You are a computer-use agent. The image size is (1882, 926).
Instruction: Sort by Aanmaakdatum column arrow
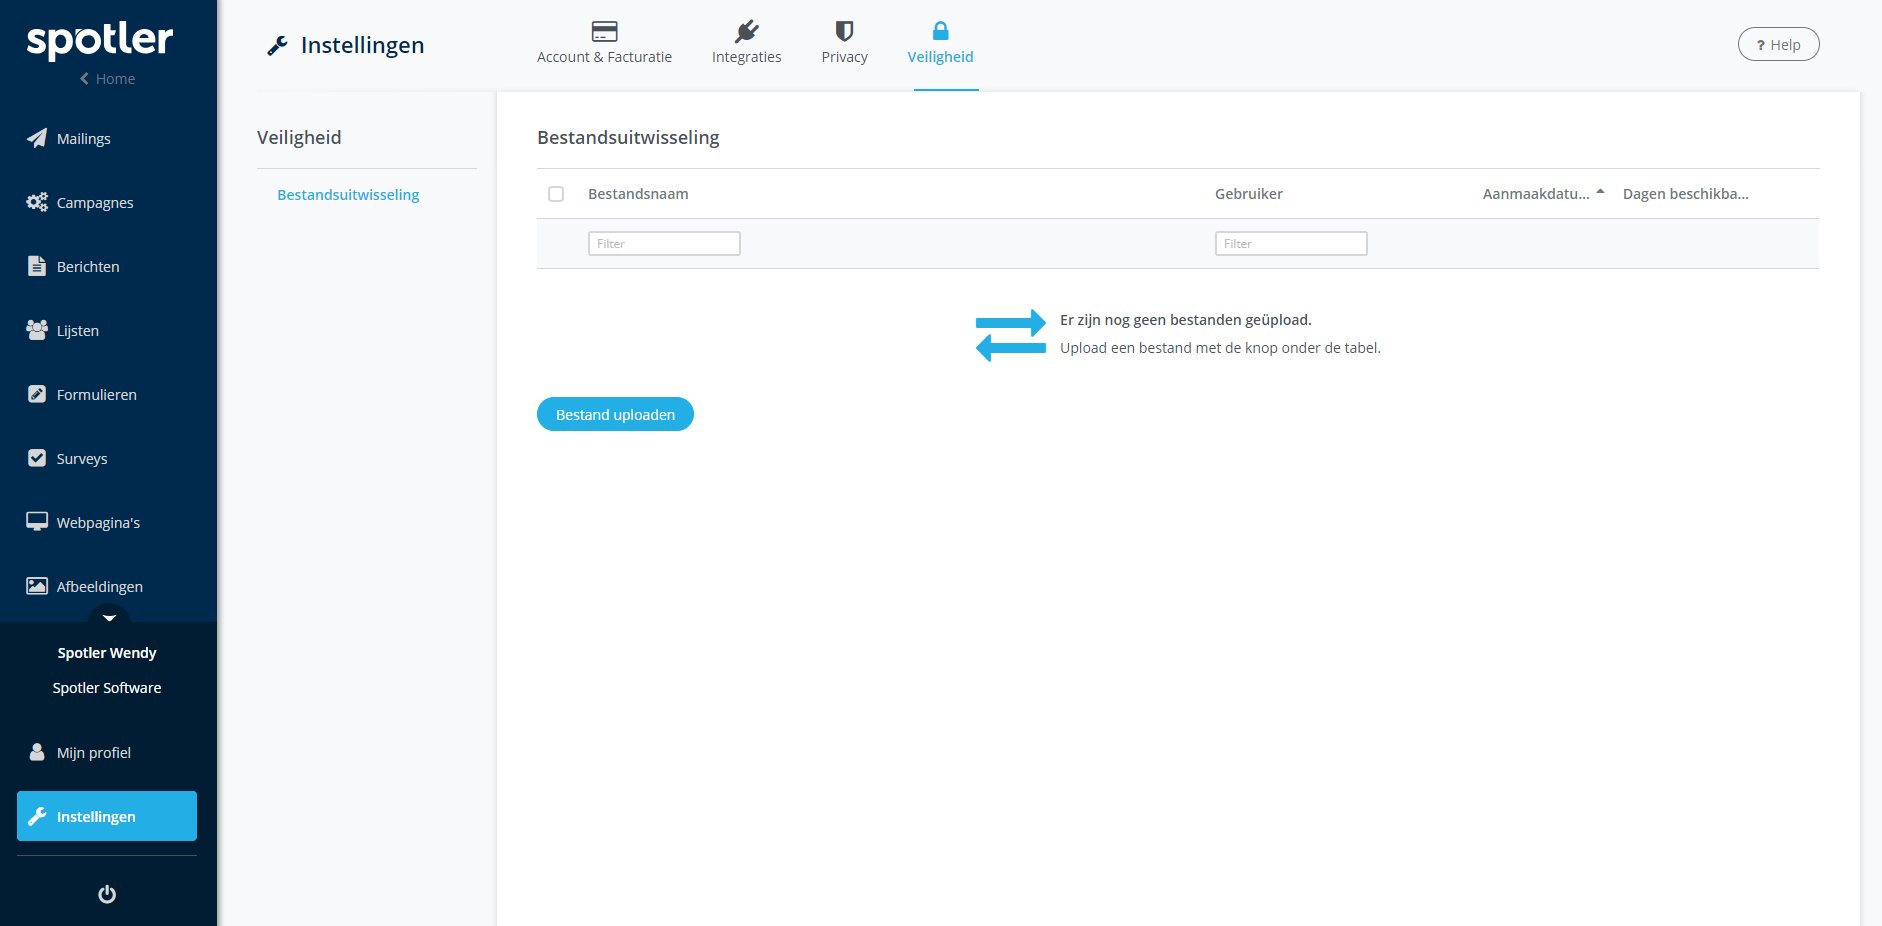pyautogui.click(x=1600, y=192)
